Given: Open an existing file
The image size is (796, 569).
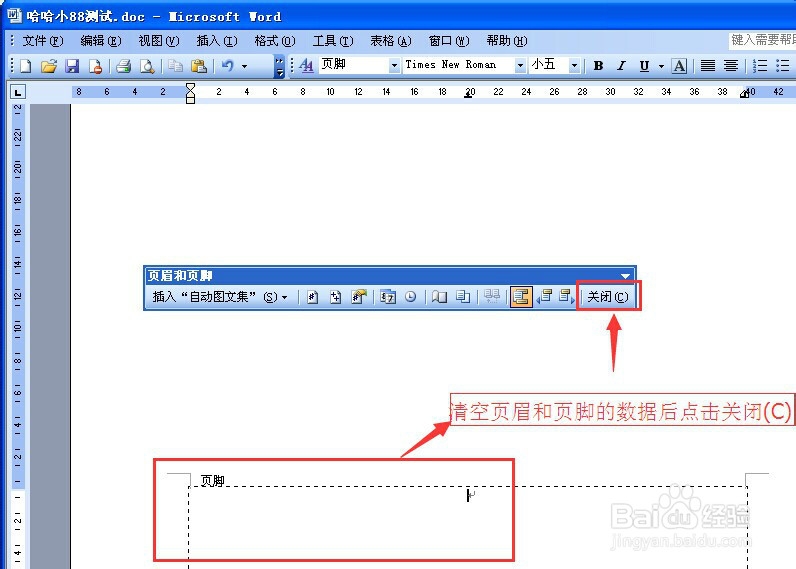Looking at the screenshot, I should pyautogui.click(x=49, y=66).
